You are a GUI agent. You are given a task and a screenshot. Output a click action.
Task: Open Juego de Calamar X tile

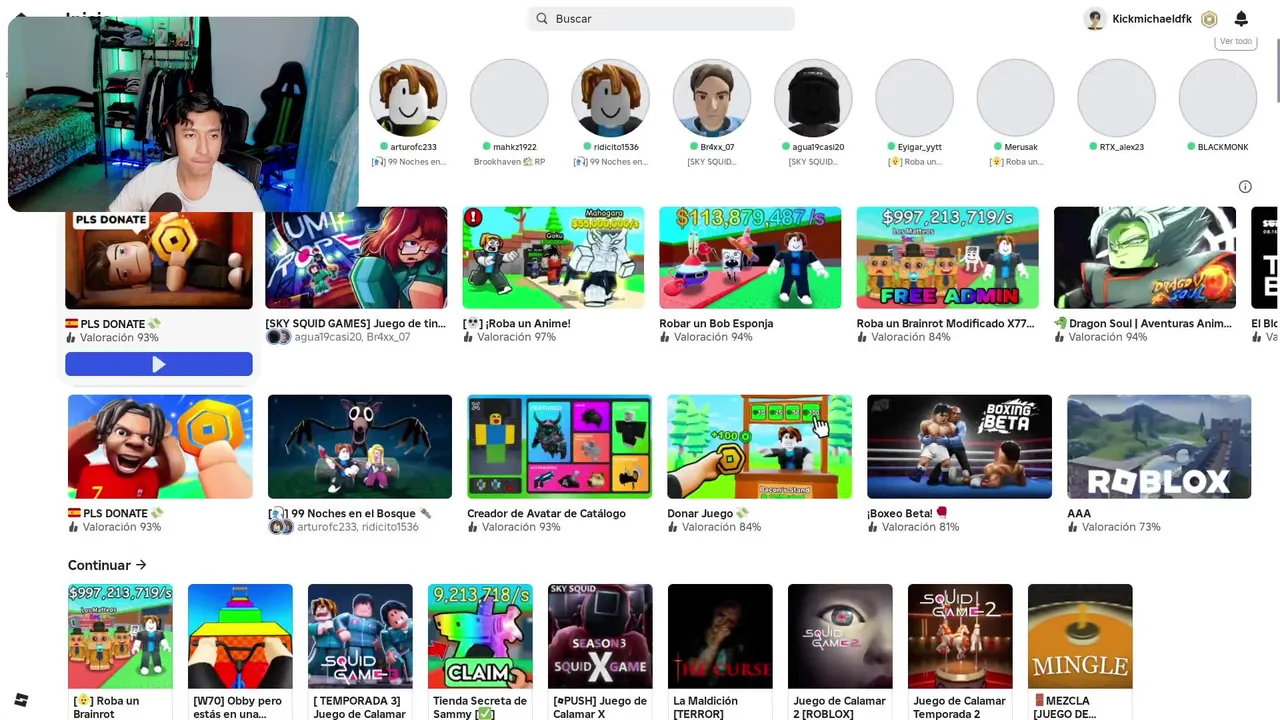(x=600, y=636)
